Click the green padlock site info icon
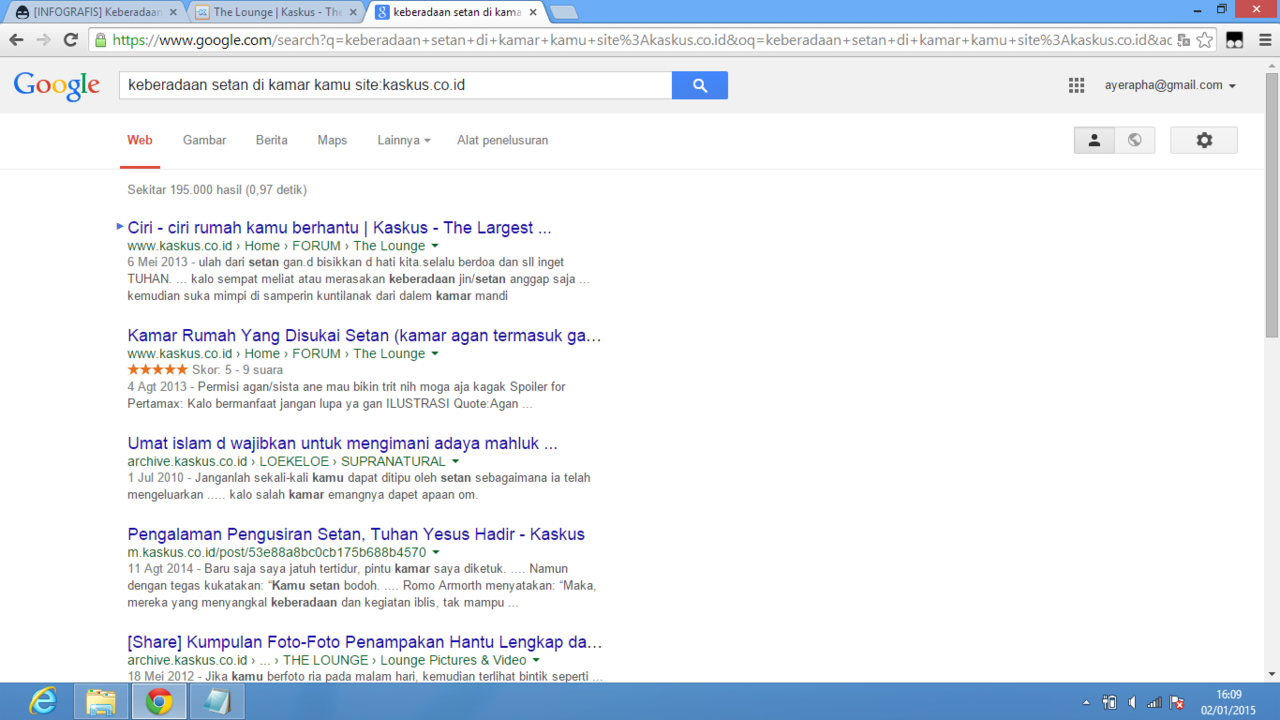Image resolution: width=1280 pixels, height=720 pixels. (x=101, y=40)
